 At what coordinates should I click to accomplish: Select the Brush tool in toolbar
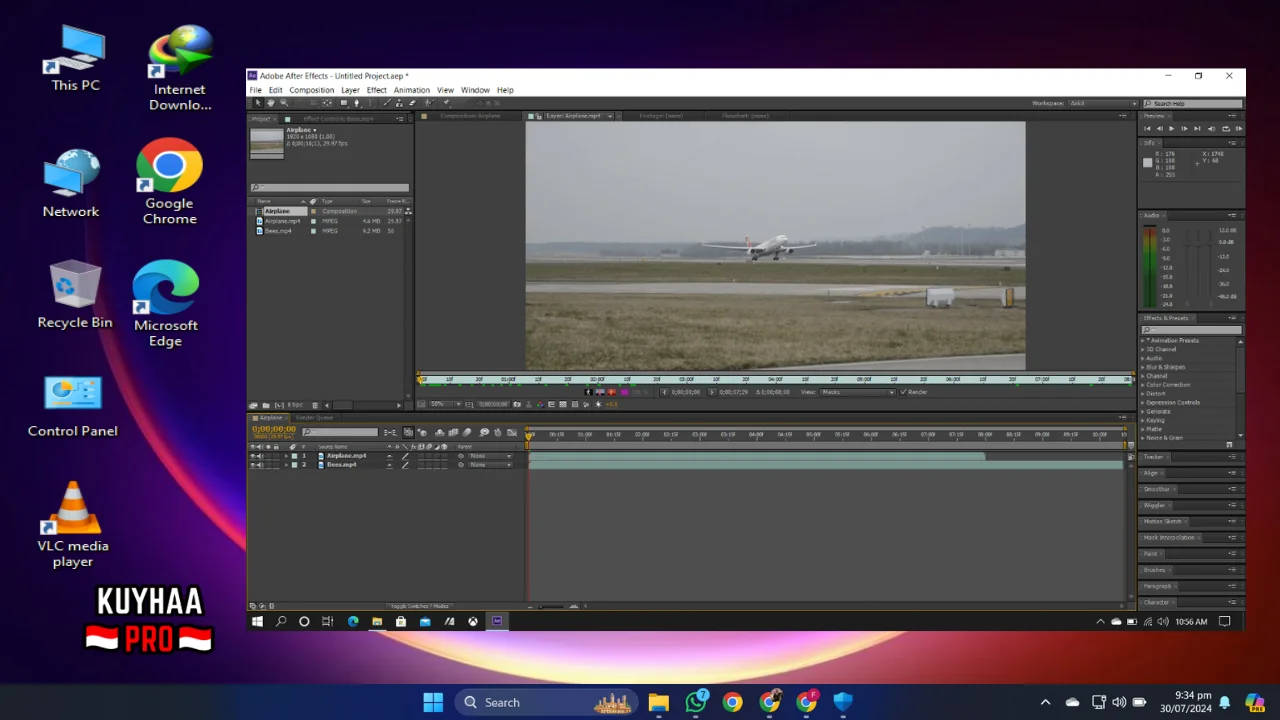point(387,102)
